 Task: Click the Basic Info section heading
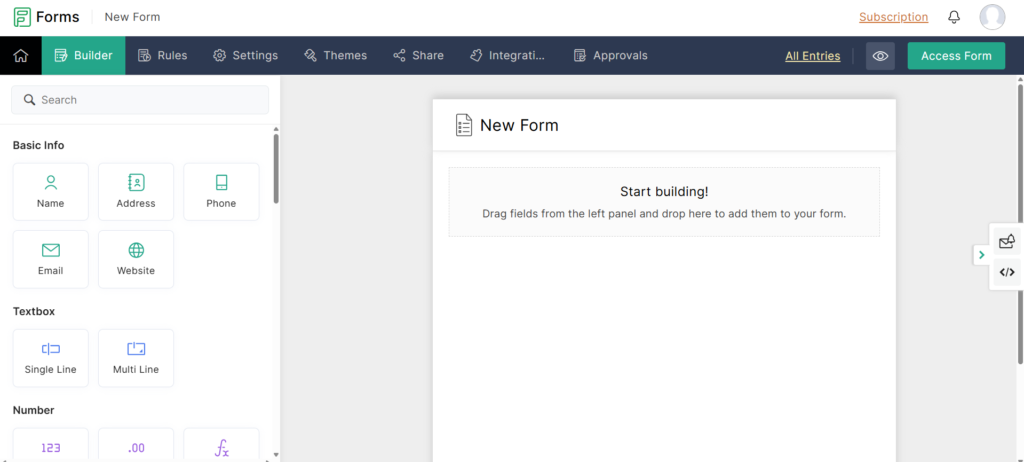[39, 145]
